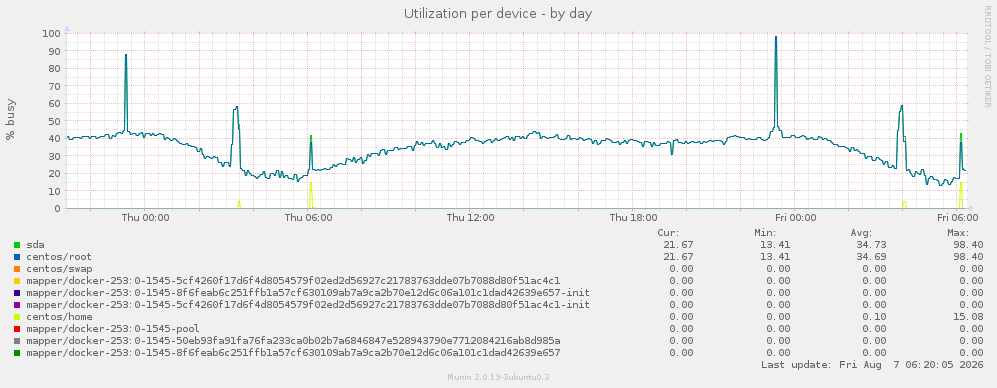Click the blue centos/root legend swatch
Image resolution: width=997 pixels, height=388 pixels.
pyautogui.click(x=17, y=257)
